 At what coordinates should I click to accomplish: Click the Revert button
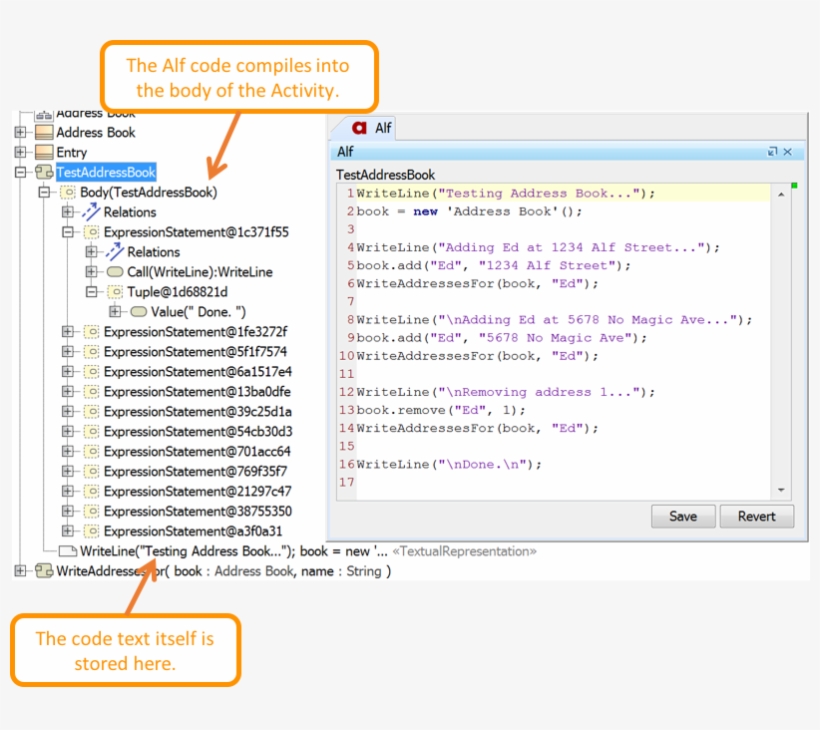coord(756,516)
